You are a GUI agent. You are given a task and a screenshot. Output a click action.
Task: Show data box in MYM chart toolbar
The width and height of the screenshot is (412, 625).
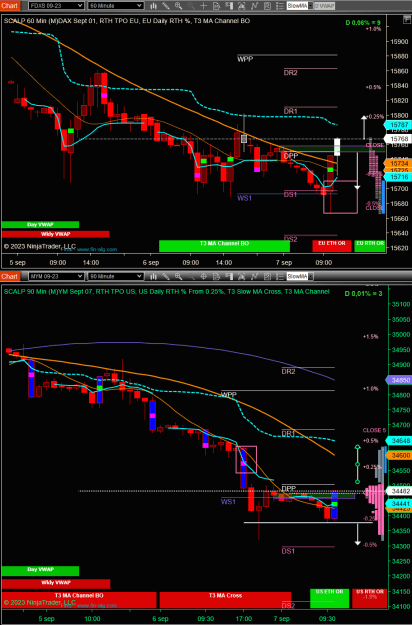coord(216,276)
